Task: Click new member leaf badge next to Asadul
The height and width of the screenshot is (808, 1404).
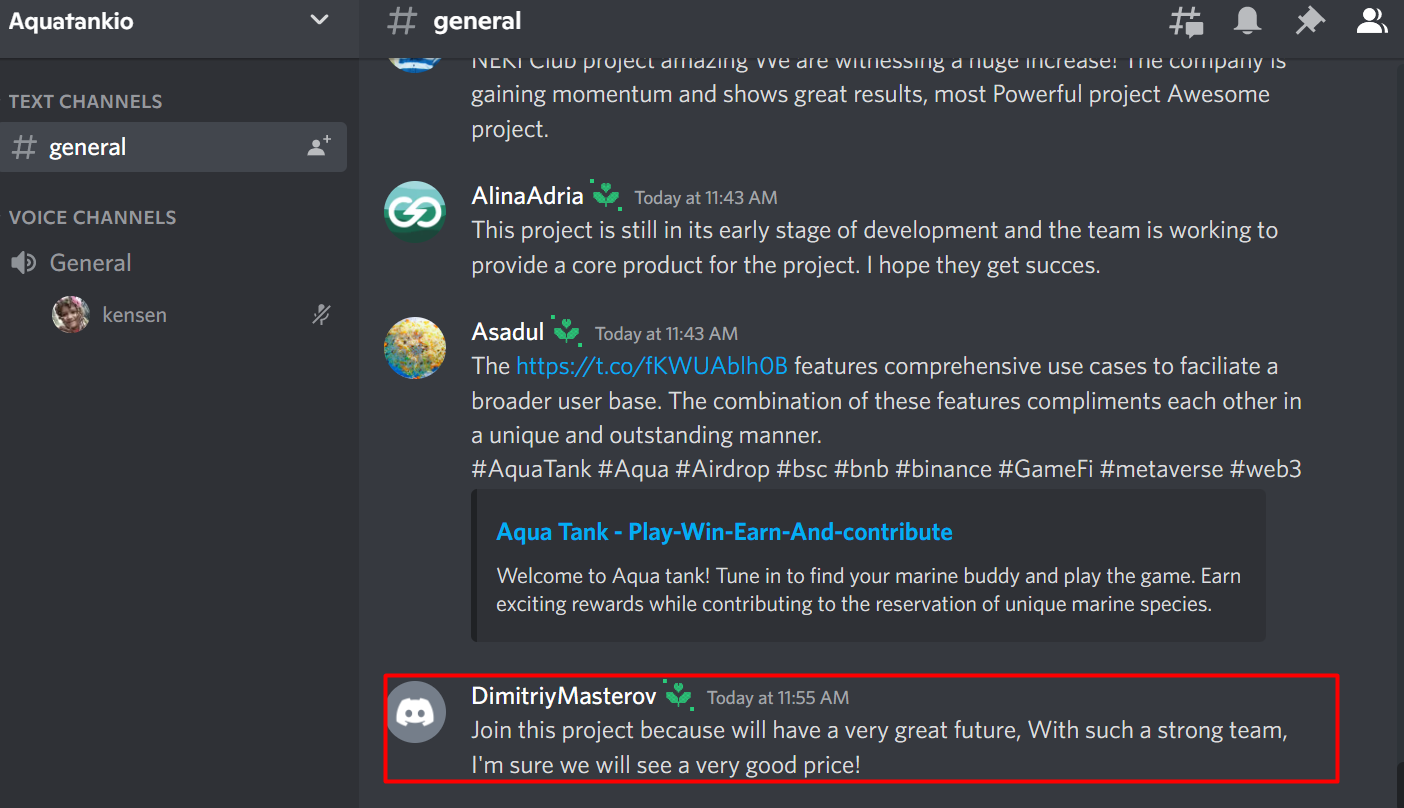Action: (567, 330)
